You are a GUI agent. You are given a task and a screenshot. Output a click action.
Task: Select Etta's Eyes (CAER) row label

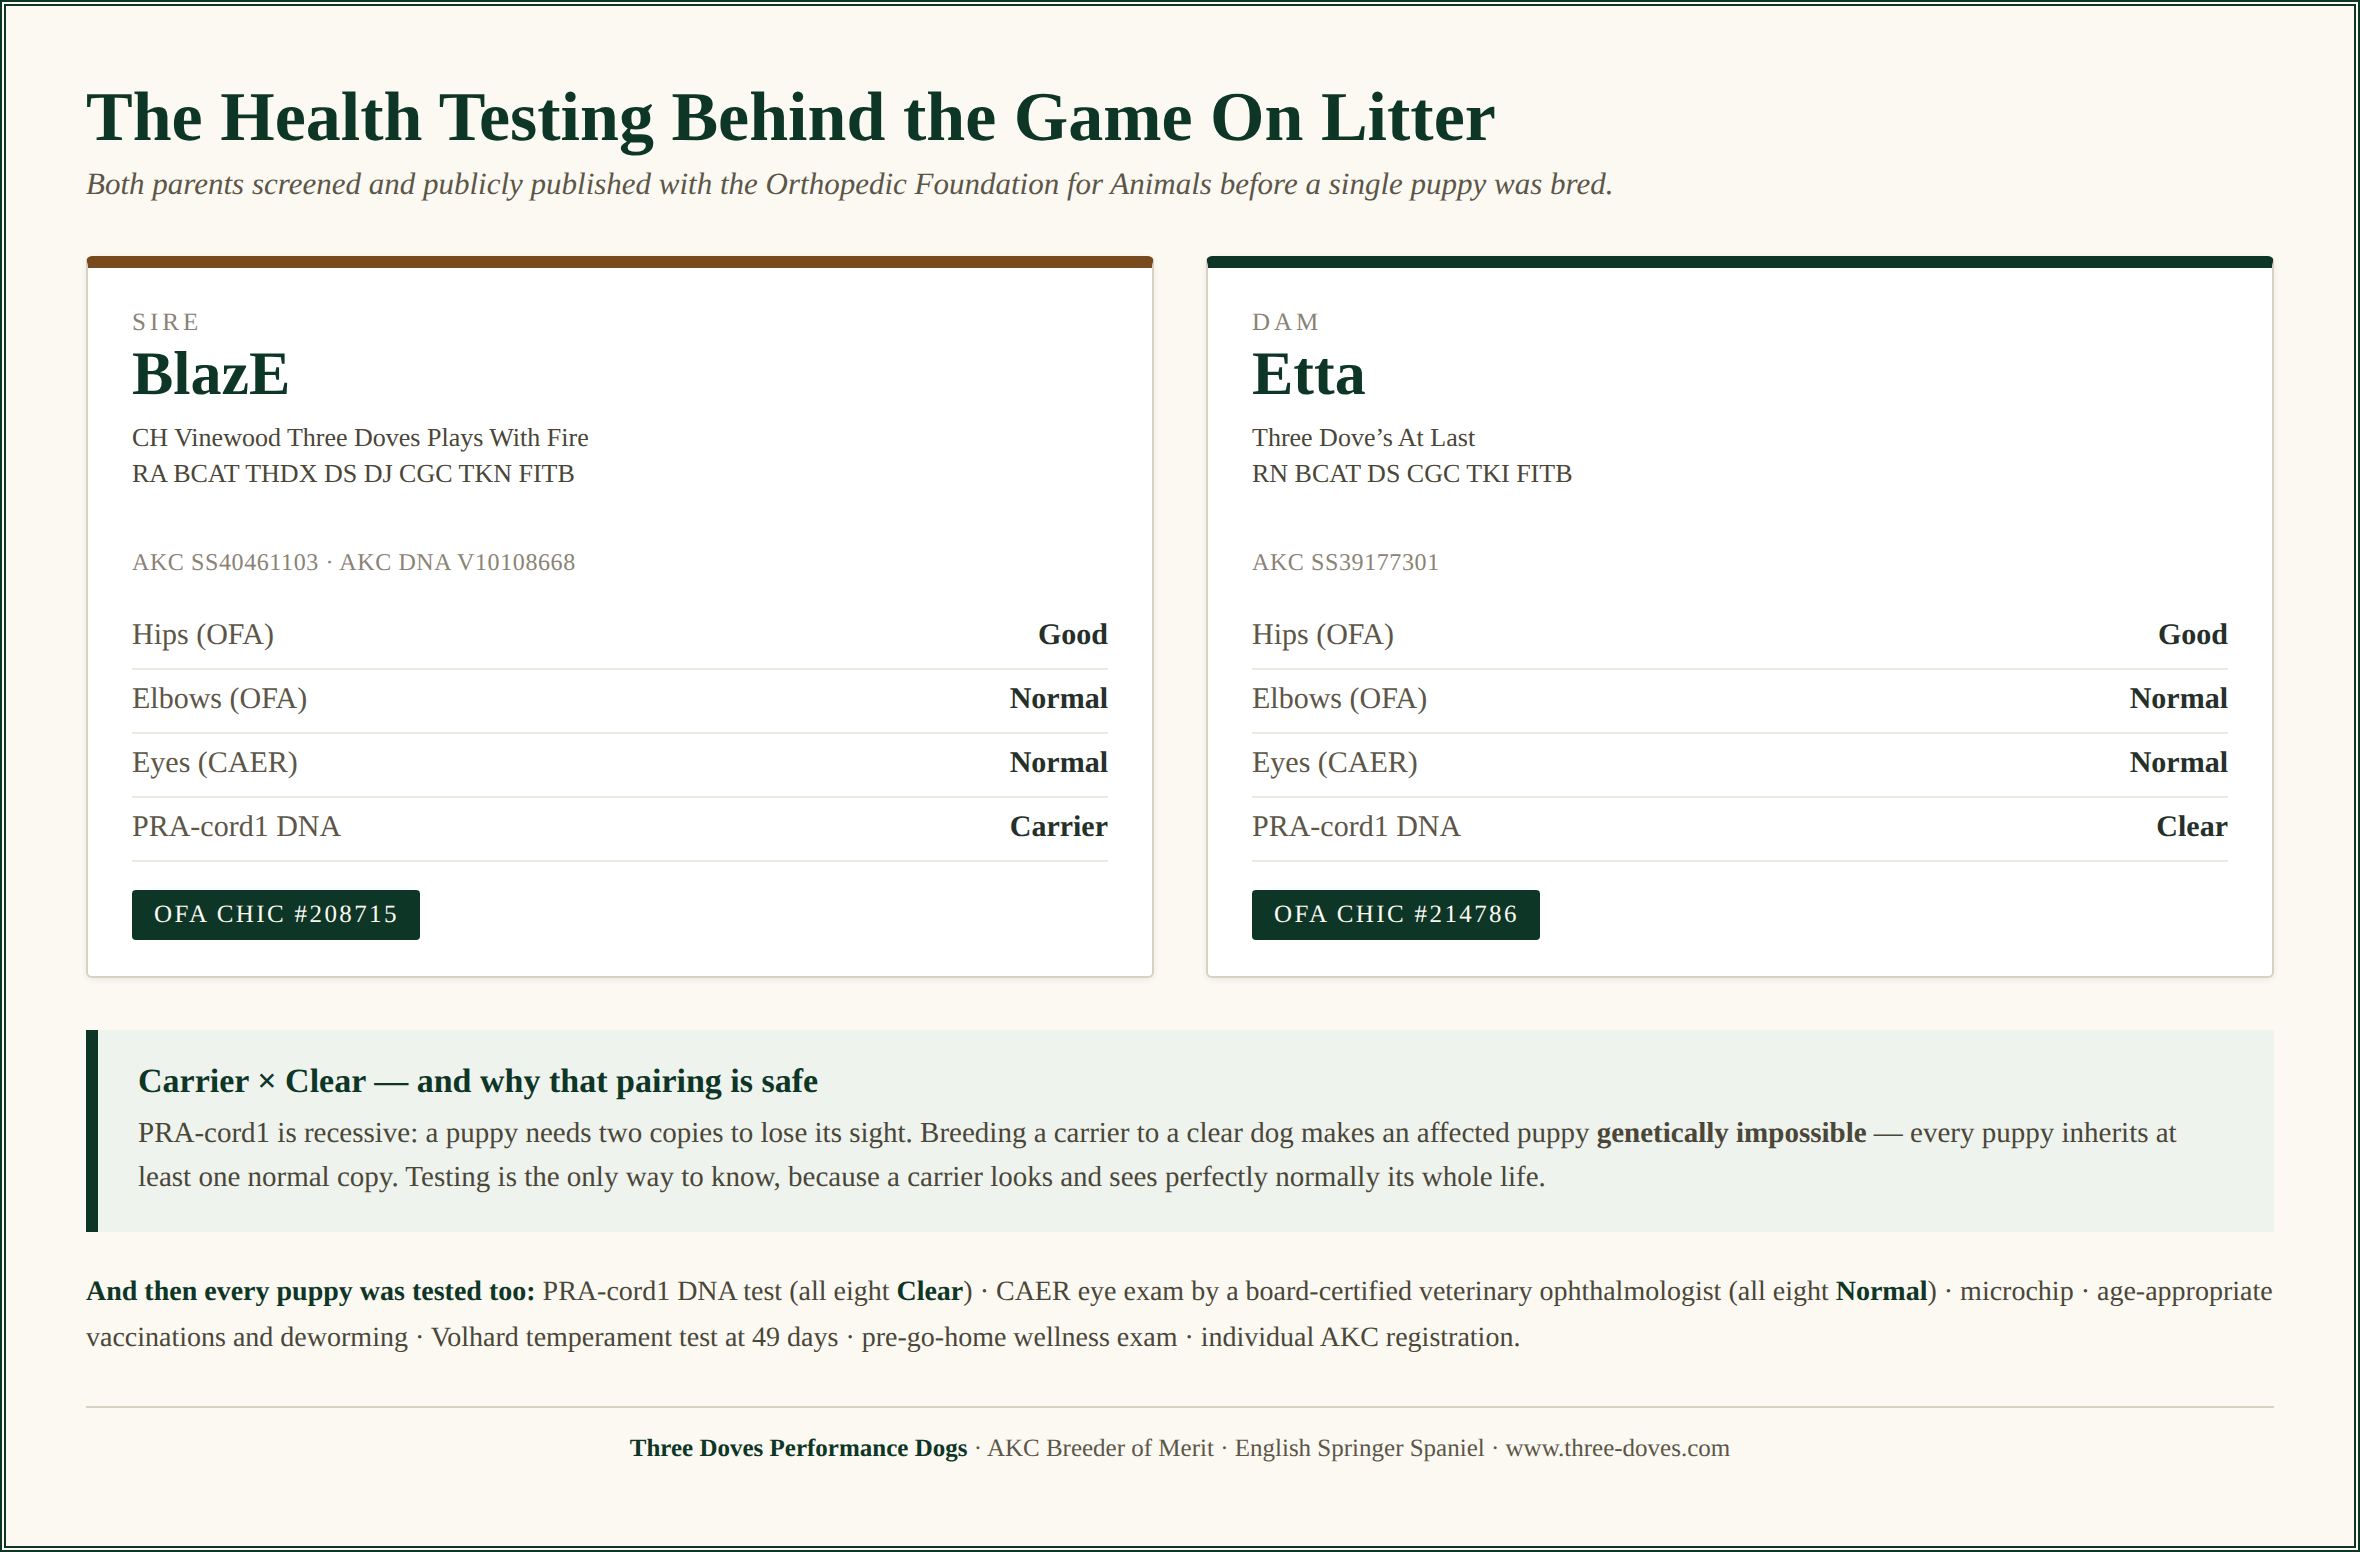(x=1334, y=762)
